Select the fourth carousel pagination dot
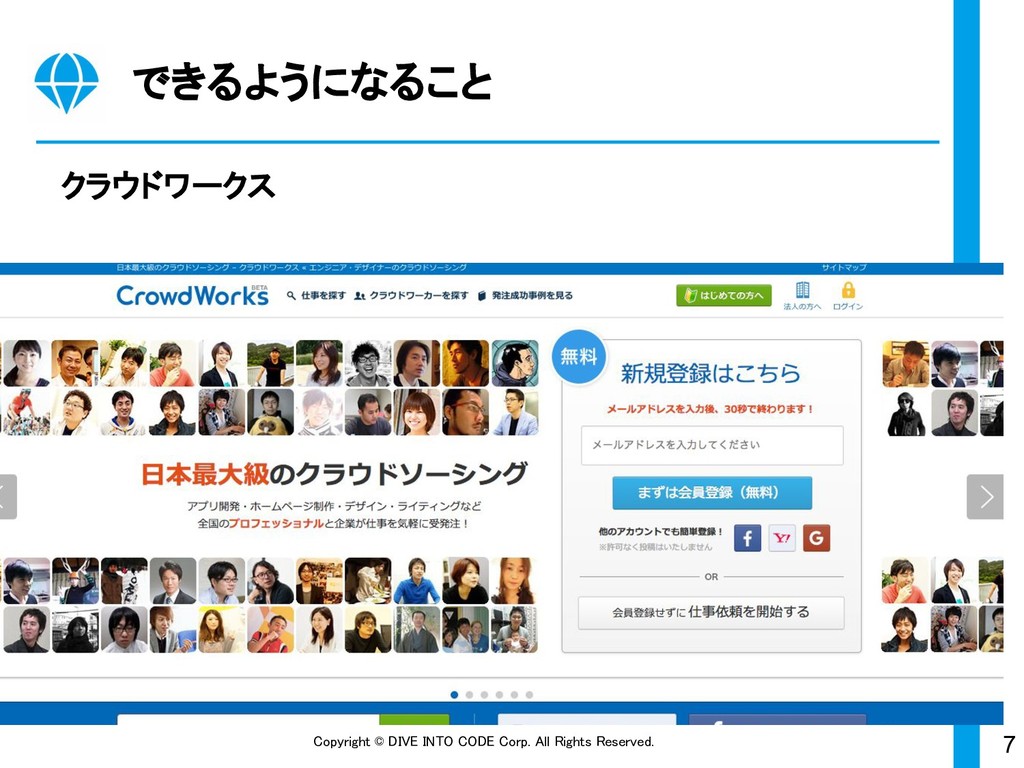 (x=500, y=695)
